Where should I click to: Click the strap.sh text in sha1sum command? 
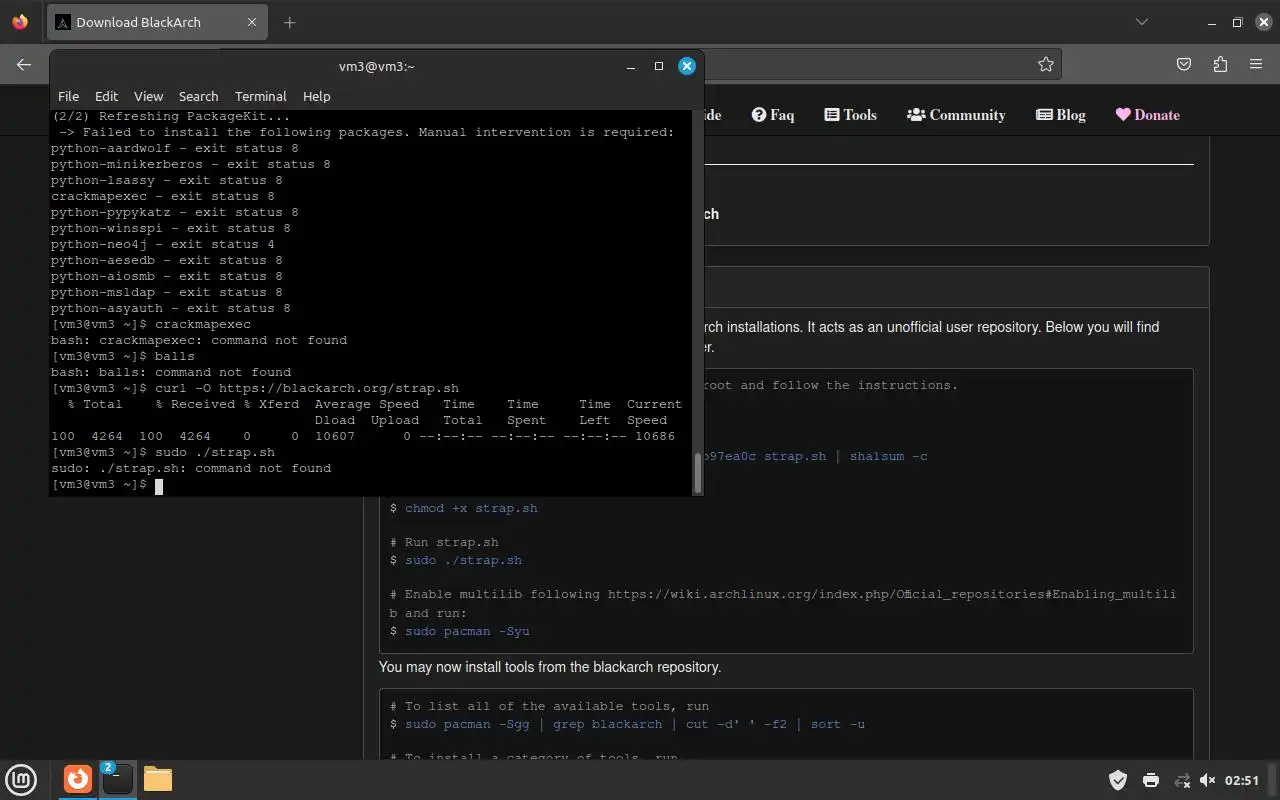795,456
